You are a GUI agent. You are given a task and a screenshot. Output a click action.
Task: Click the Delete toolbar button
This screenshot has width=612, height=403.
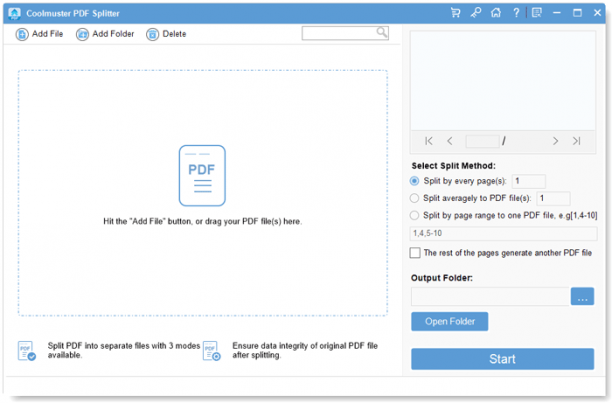point(166,34)
